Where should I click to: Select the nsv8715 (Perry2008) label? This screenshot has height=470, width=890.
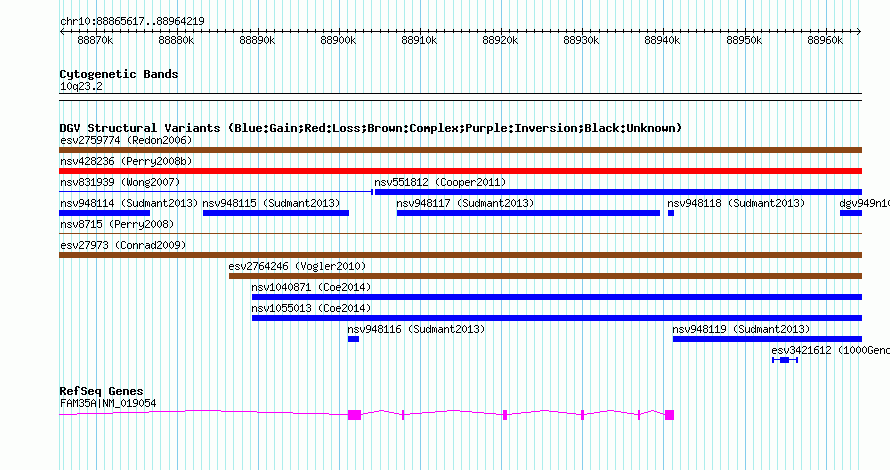tap(117, 224)
